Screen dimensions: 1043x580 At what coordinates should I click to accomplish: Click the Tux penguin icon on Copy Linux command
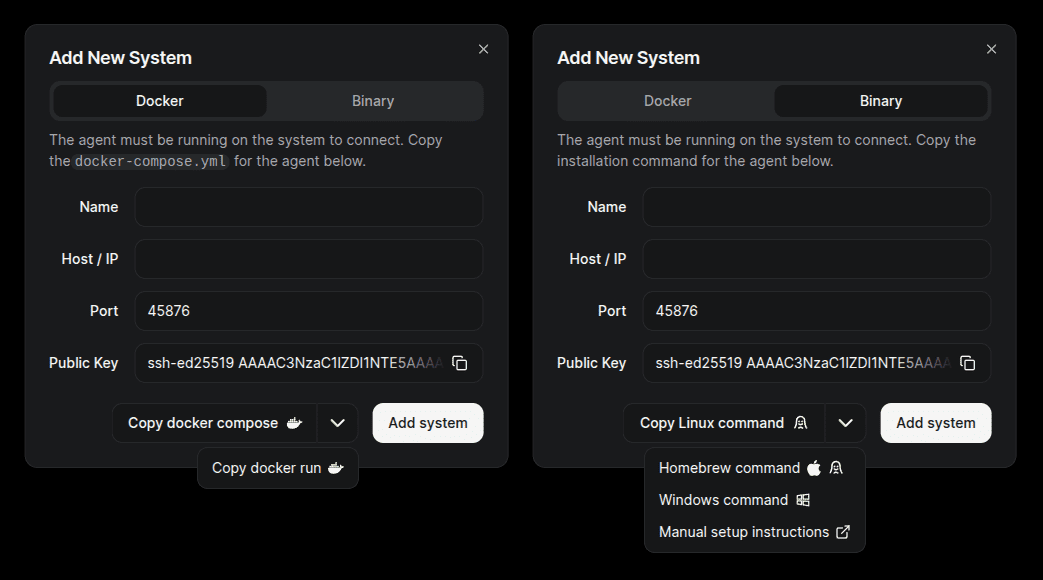coord(801,423)
